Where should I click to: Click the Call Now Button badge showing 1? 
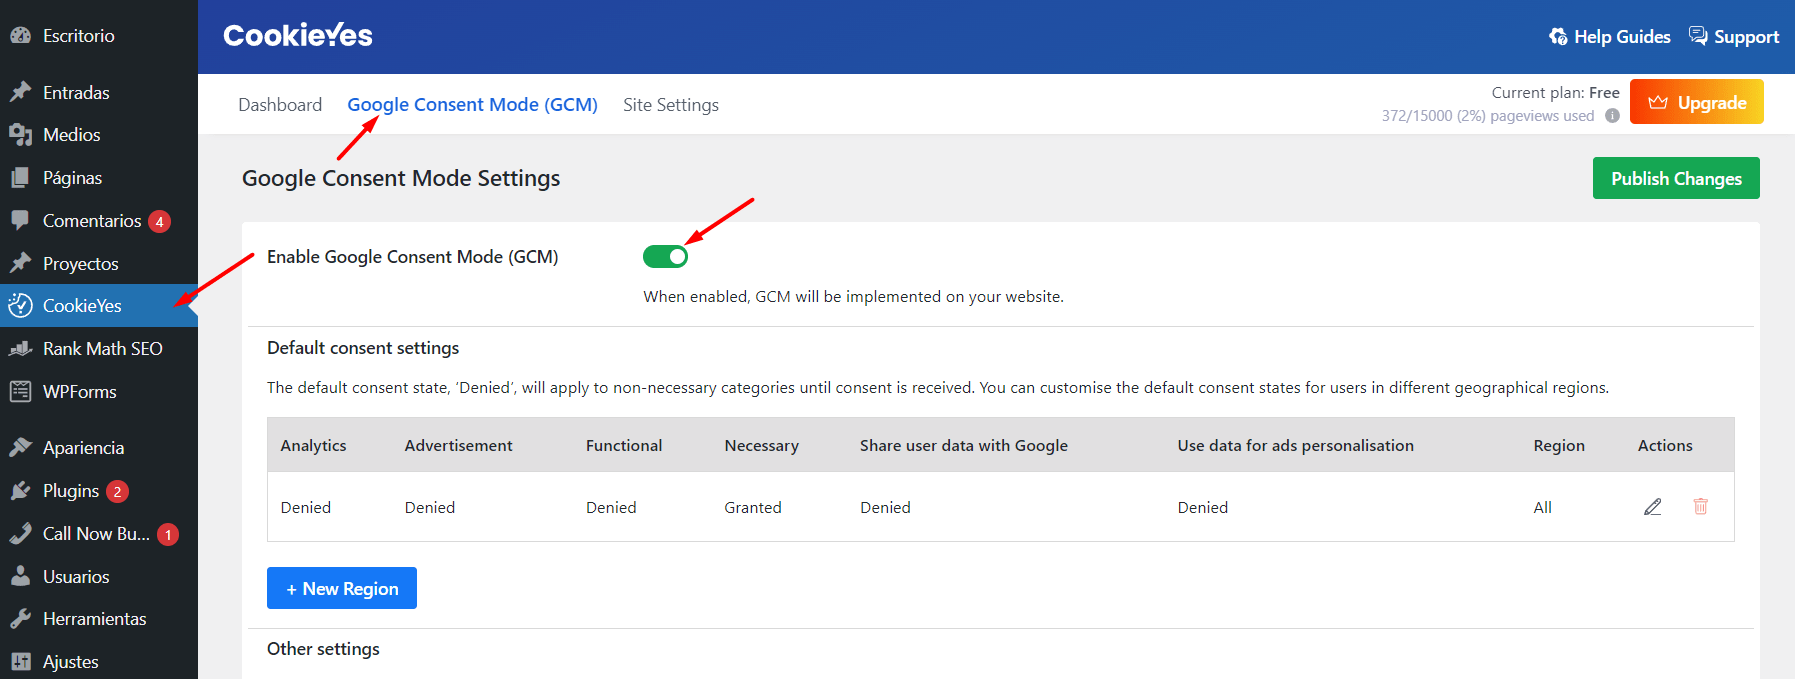pyautogui.click(x=168, y=534)
